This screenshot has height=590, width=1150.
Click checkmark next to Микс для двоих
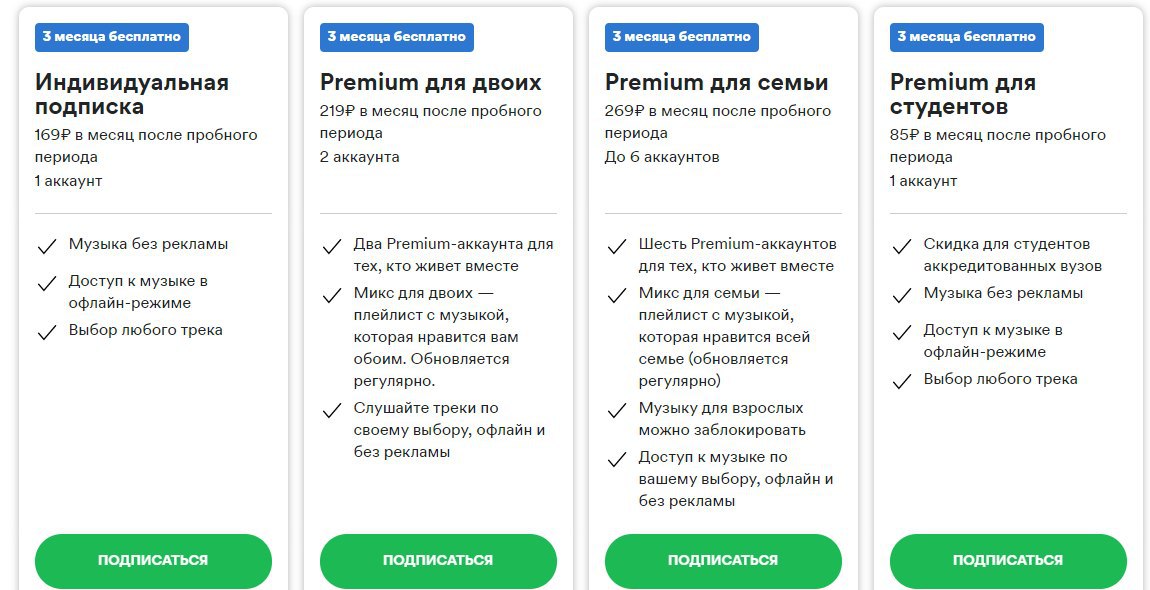coord(332,295)
